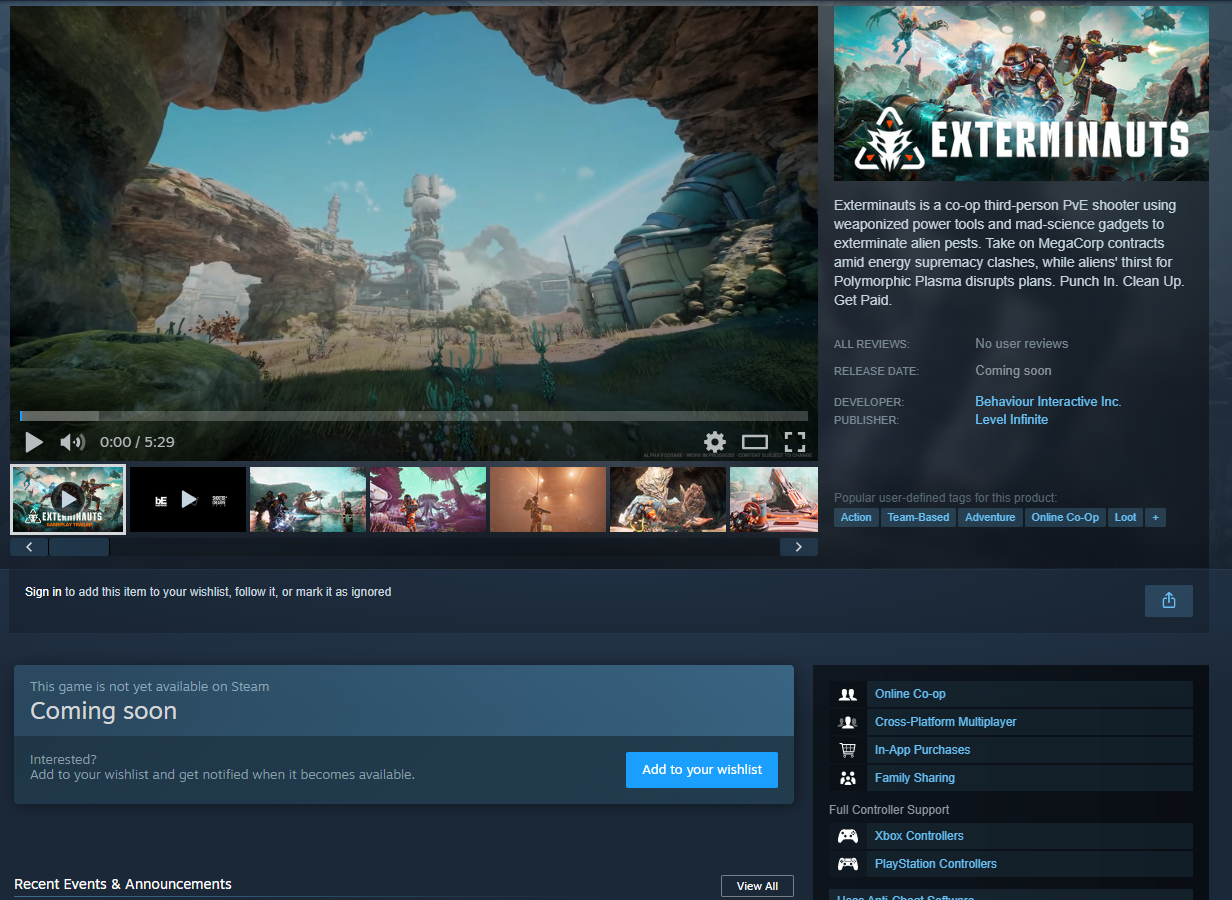Click the In-App Purchases cart icon
1232x900 pixels.
(x=848, y=750)
